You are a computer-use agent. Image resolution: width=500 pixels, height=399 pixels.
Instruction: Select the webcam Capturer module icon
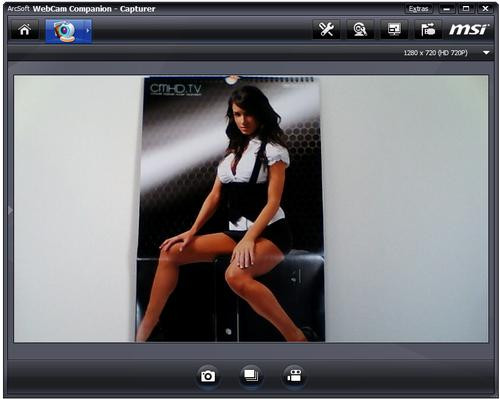[65, 31]
